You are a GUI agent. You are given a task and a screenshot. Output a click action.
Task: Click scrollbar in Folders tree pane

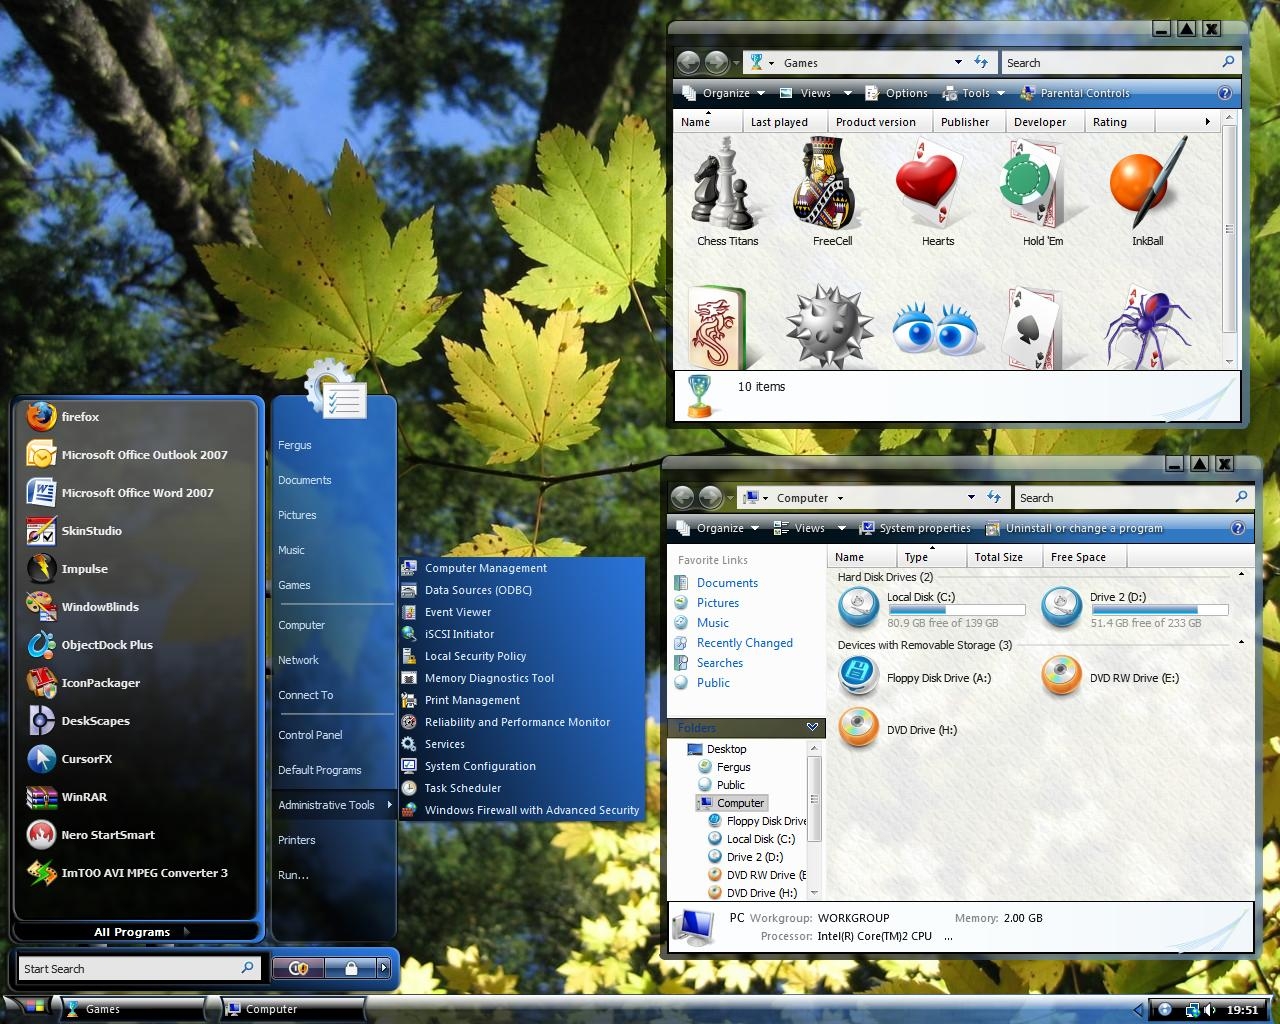pyautogui.click(x=814, y=800)
